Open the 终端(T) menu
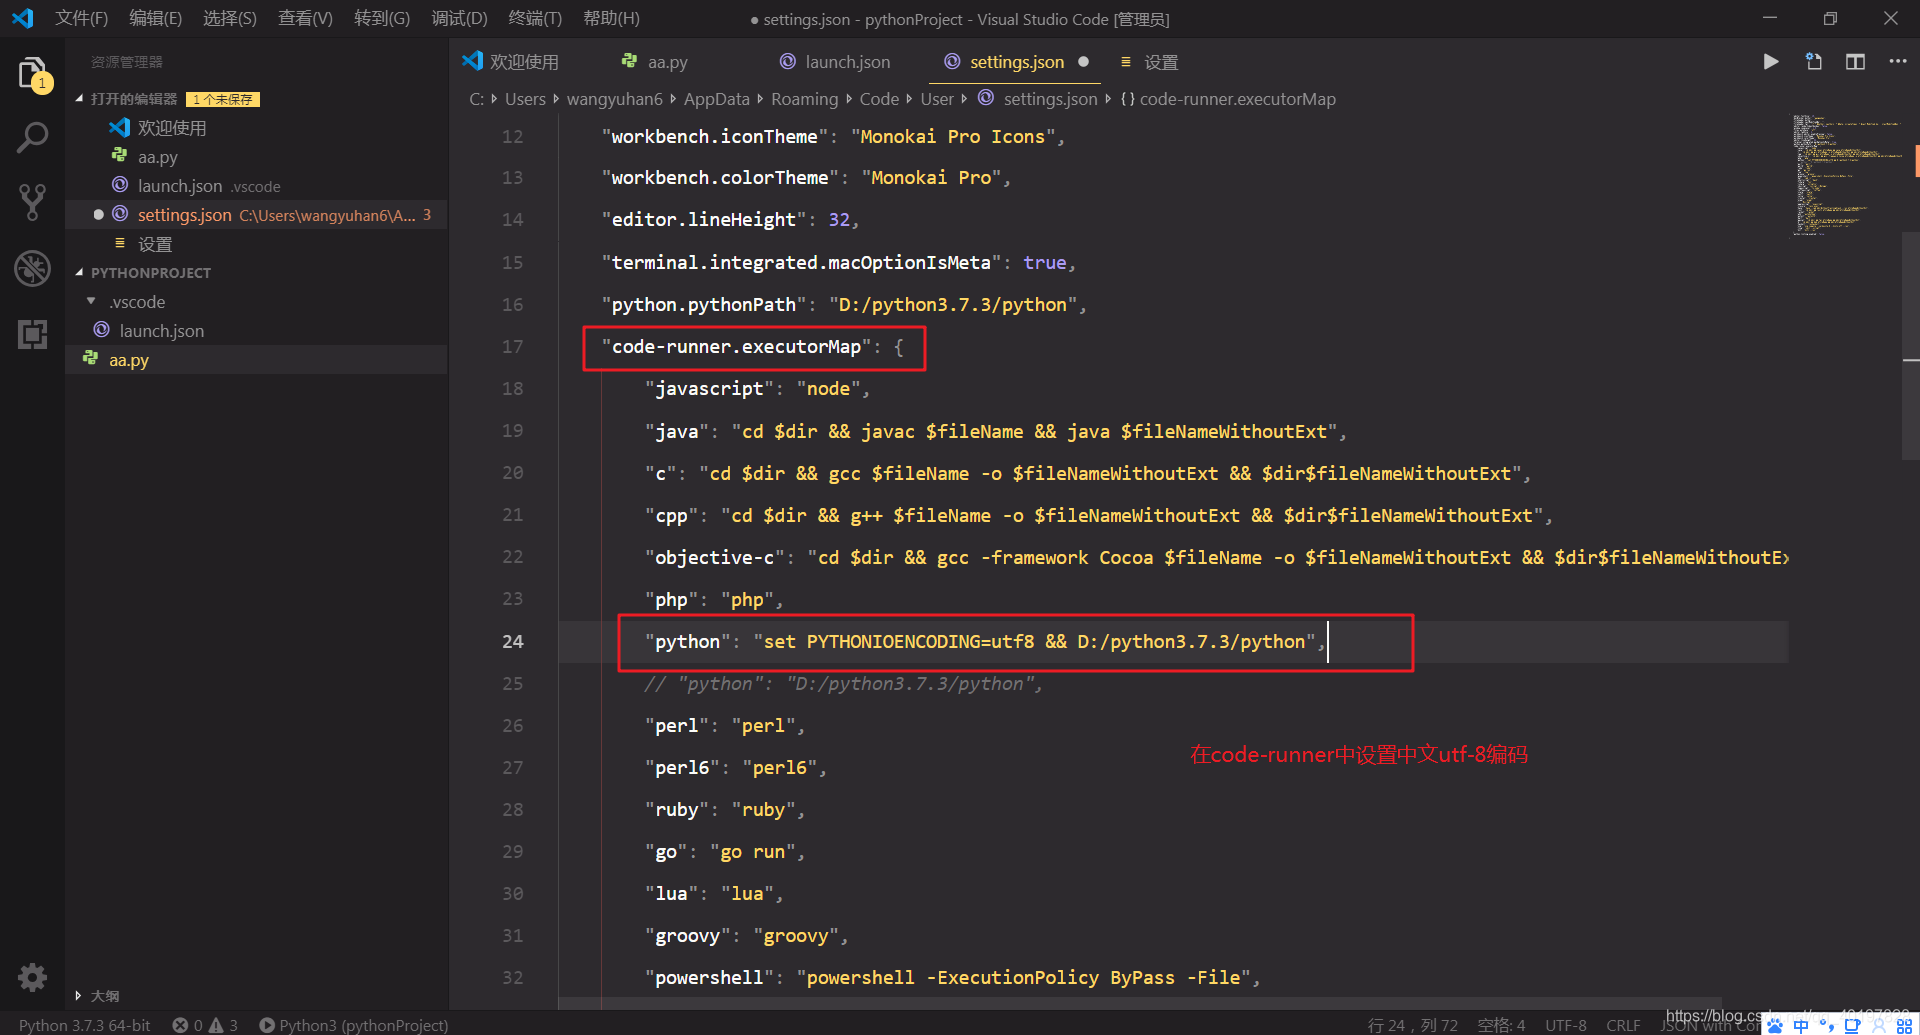This screenshot has width=1920, height=1035. tap(535, 18)
